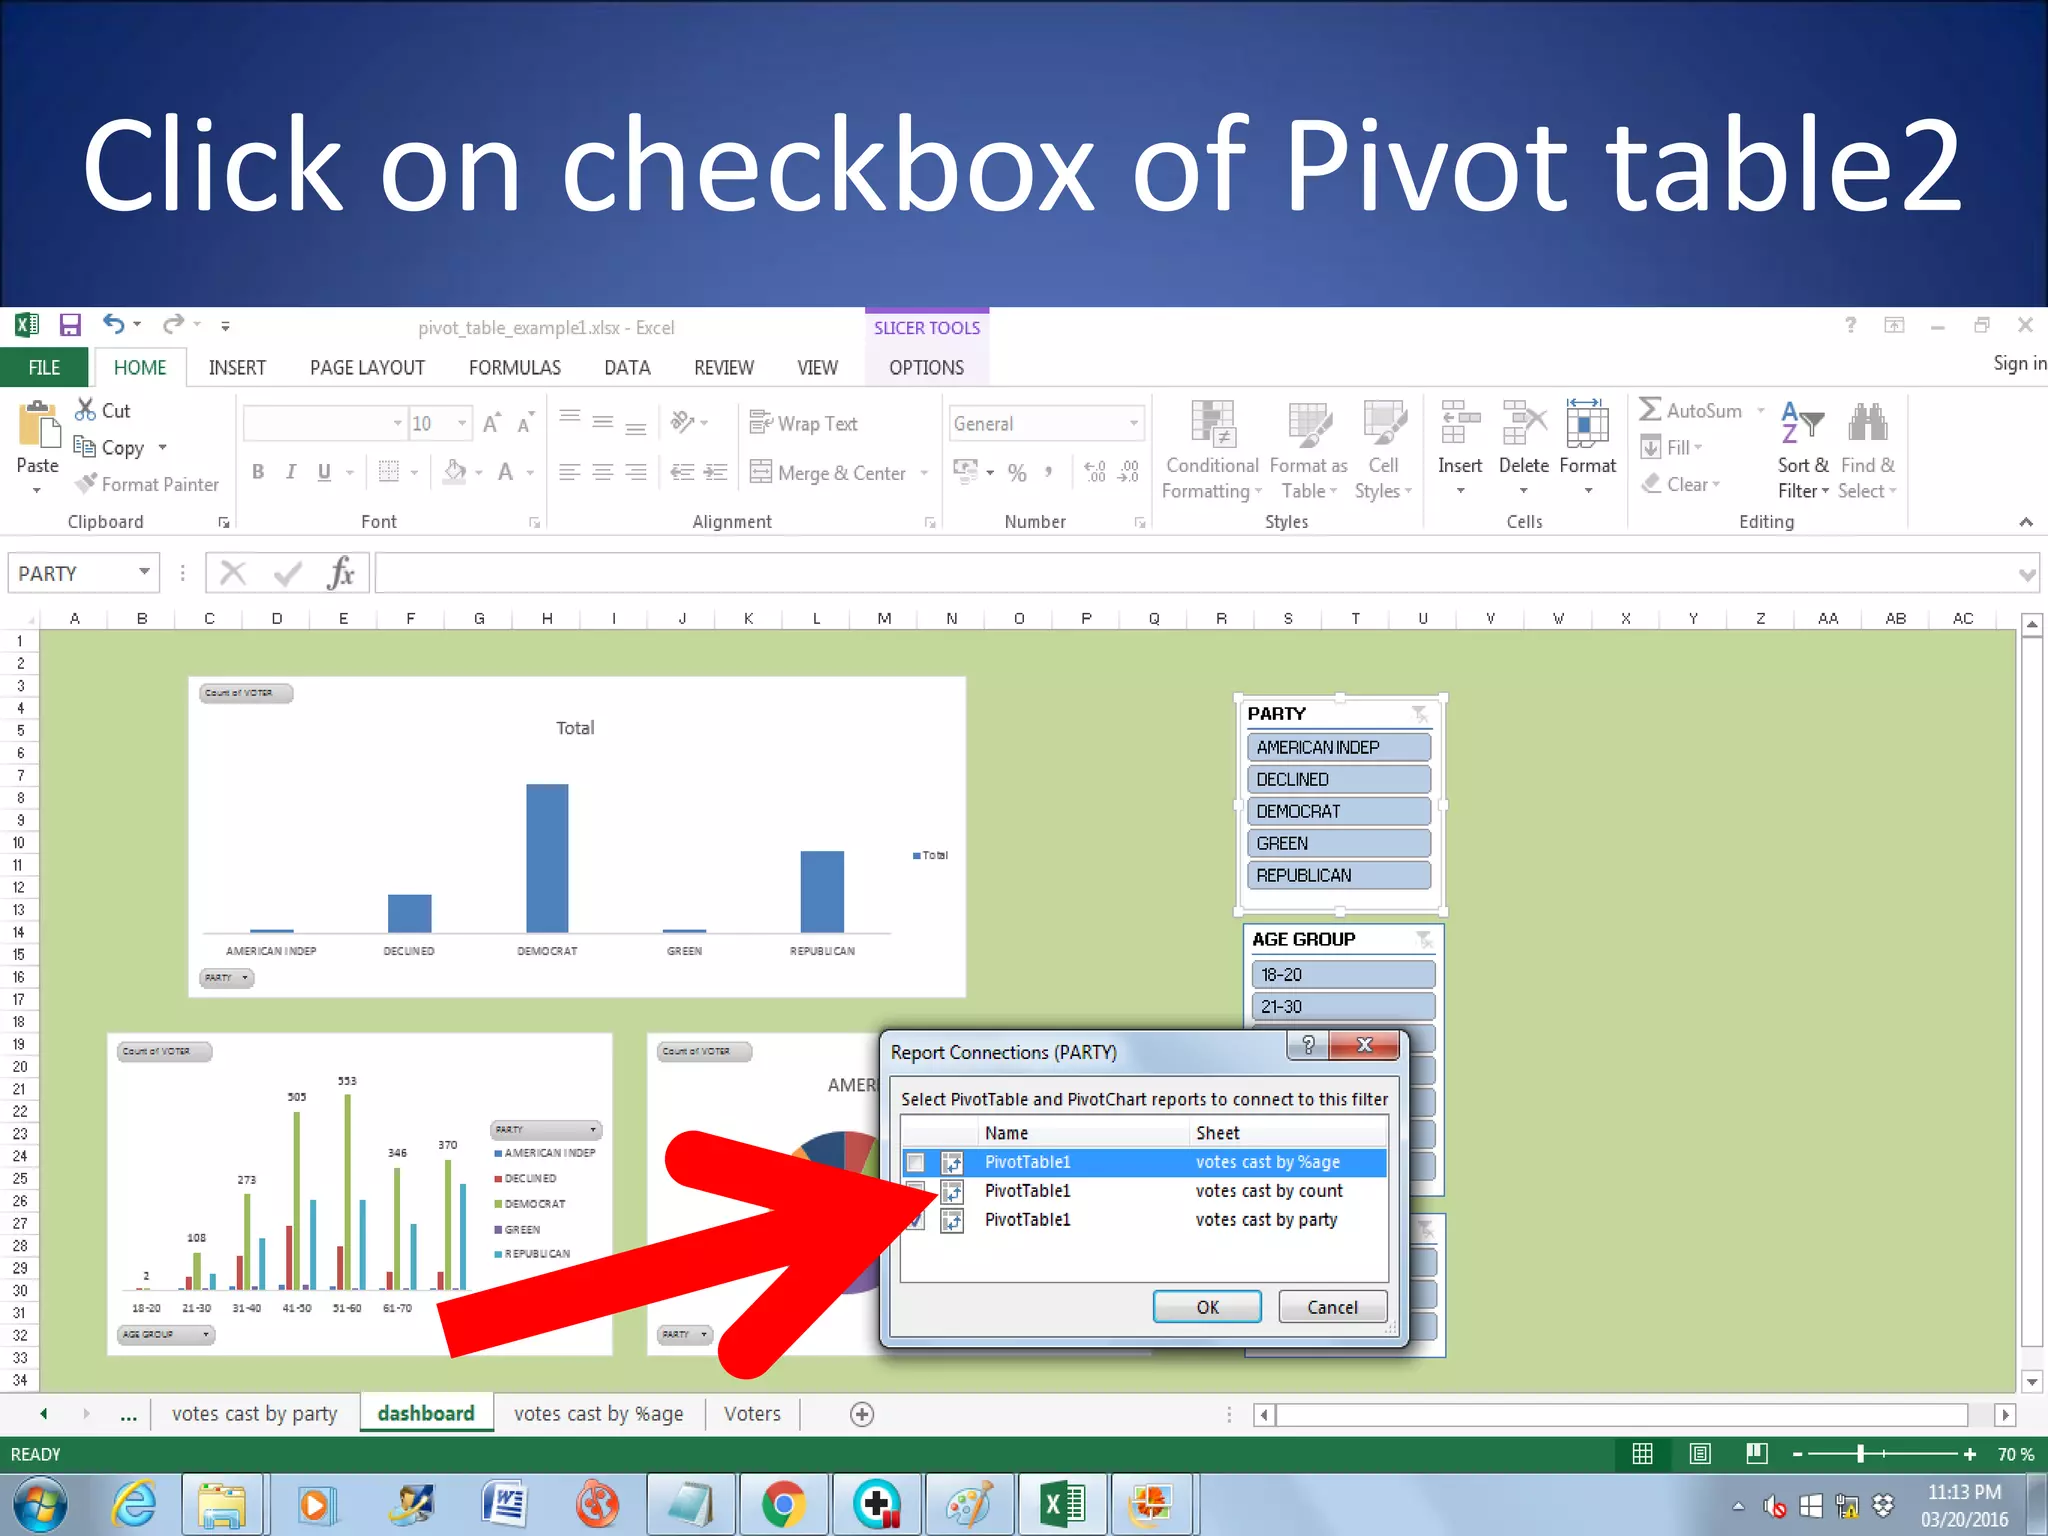Click the Format Painter brush
2048x1536 pixels.
[87, 484]
